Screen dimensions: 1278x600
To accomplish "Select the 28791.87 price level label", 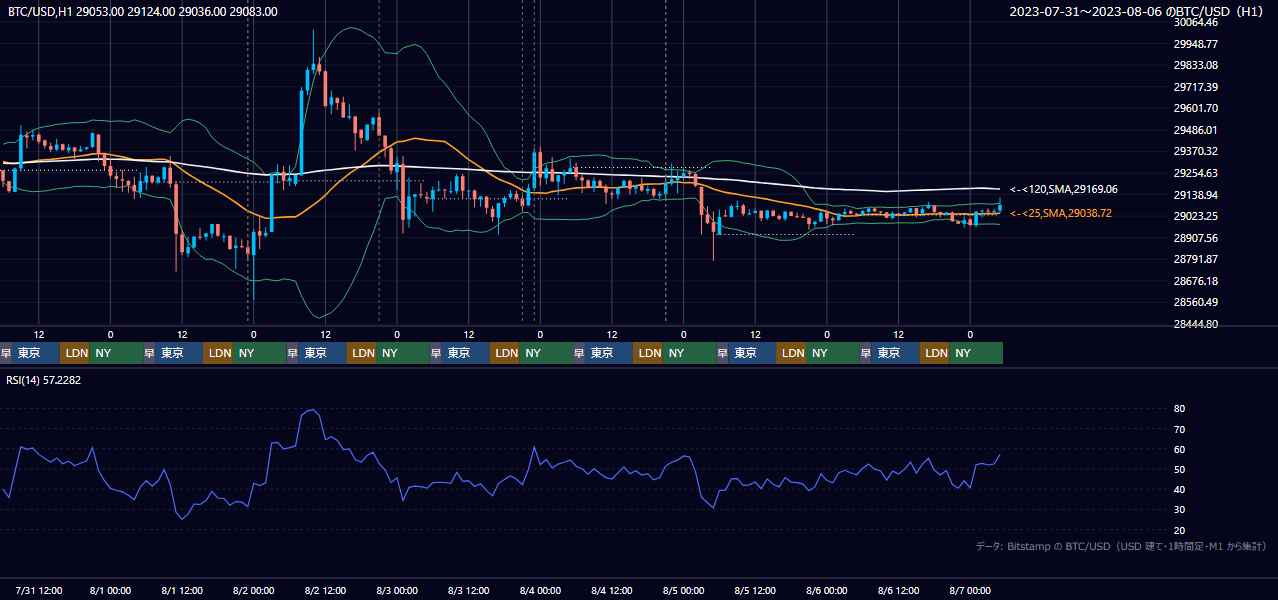I will click(1195, 259).
